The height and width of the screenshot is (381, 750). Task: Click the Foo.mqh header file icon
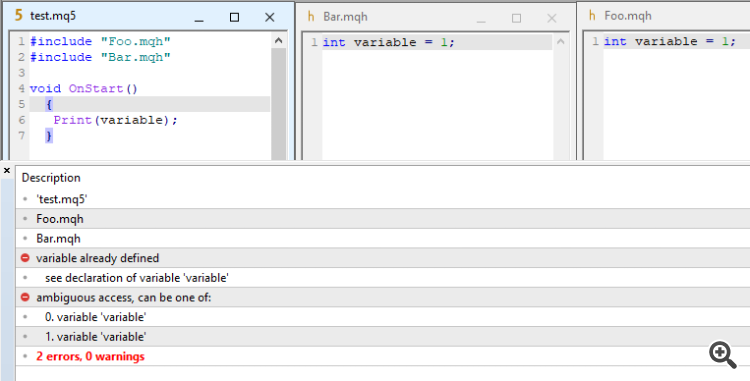592,16
